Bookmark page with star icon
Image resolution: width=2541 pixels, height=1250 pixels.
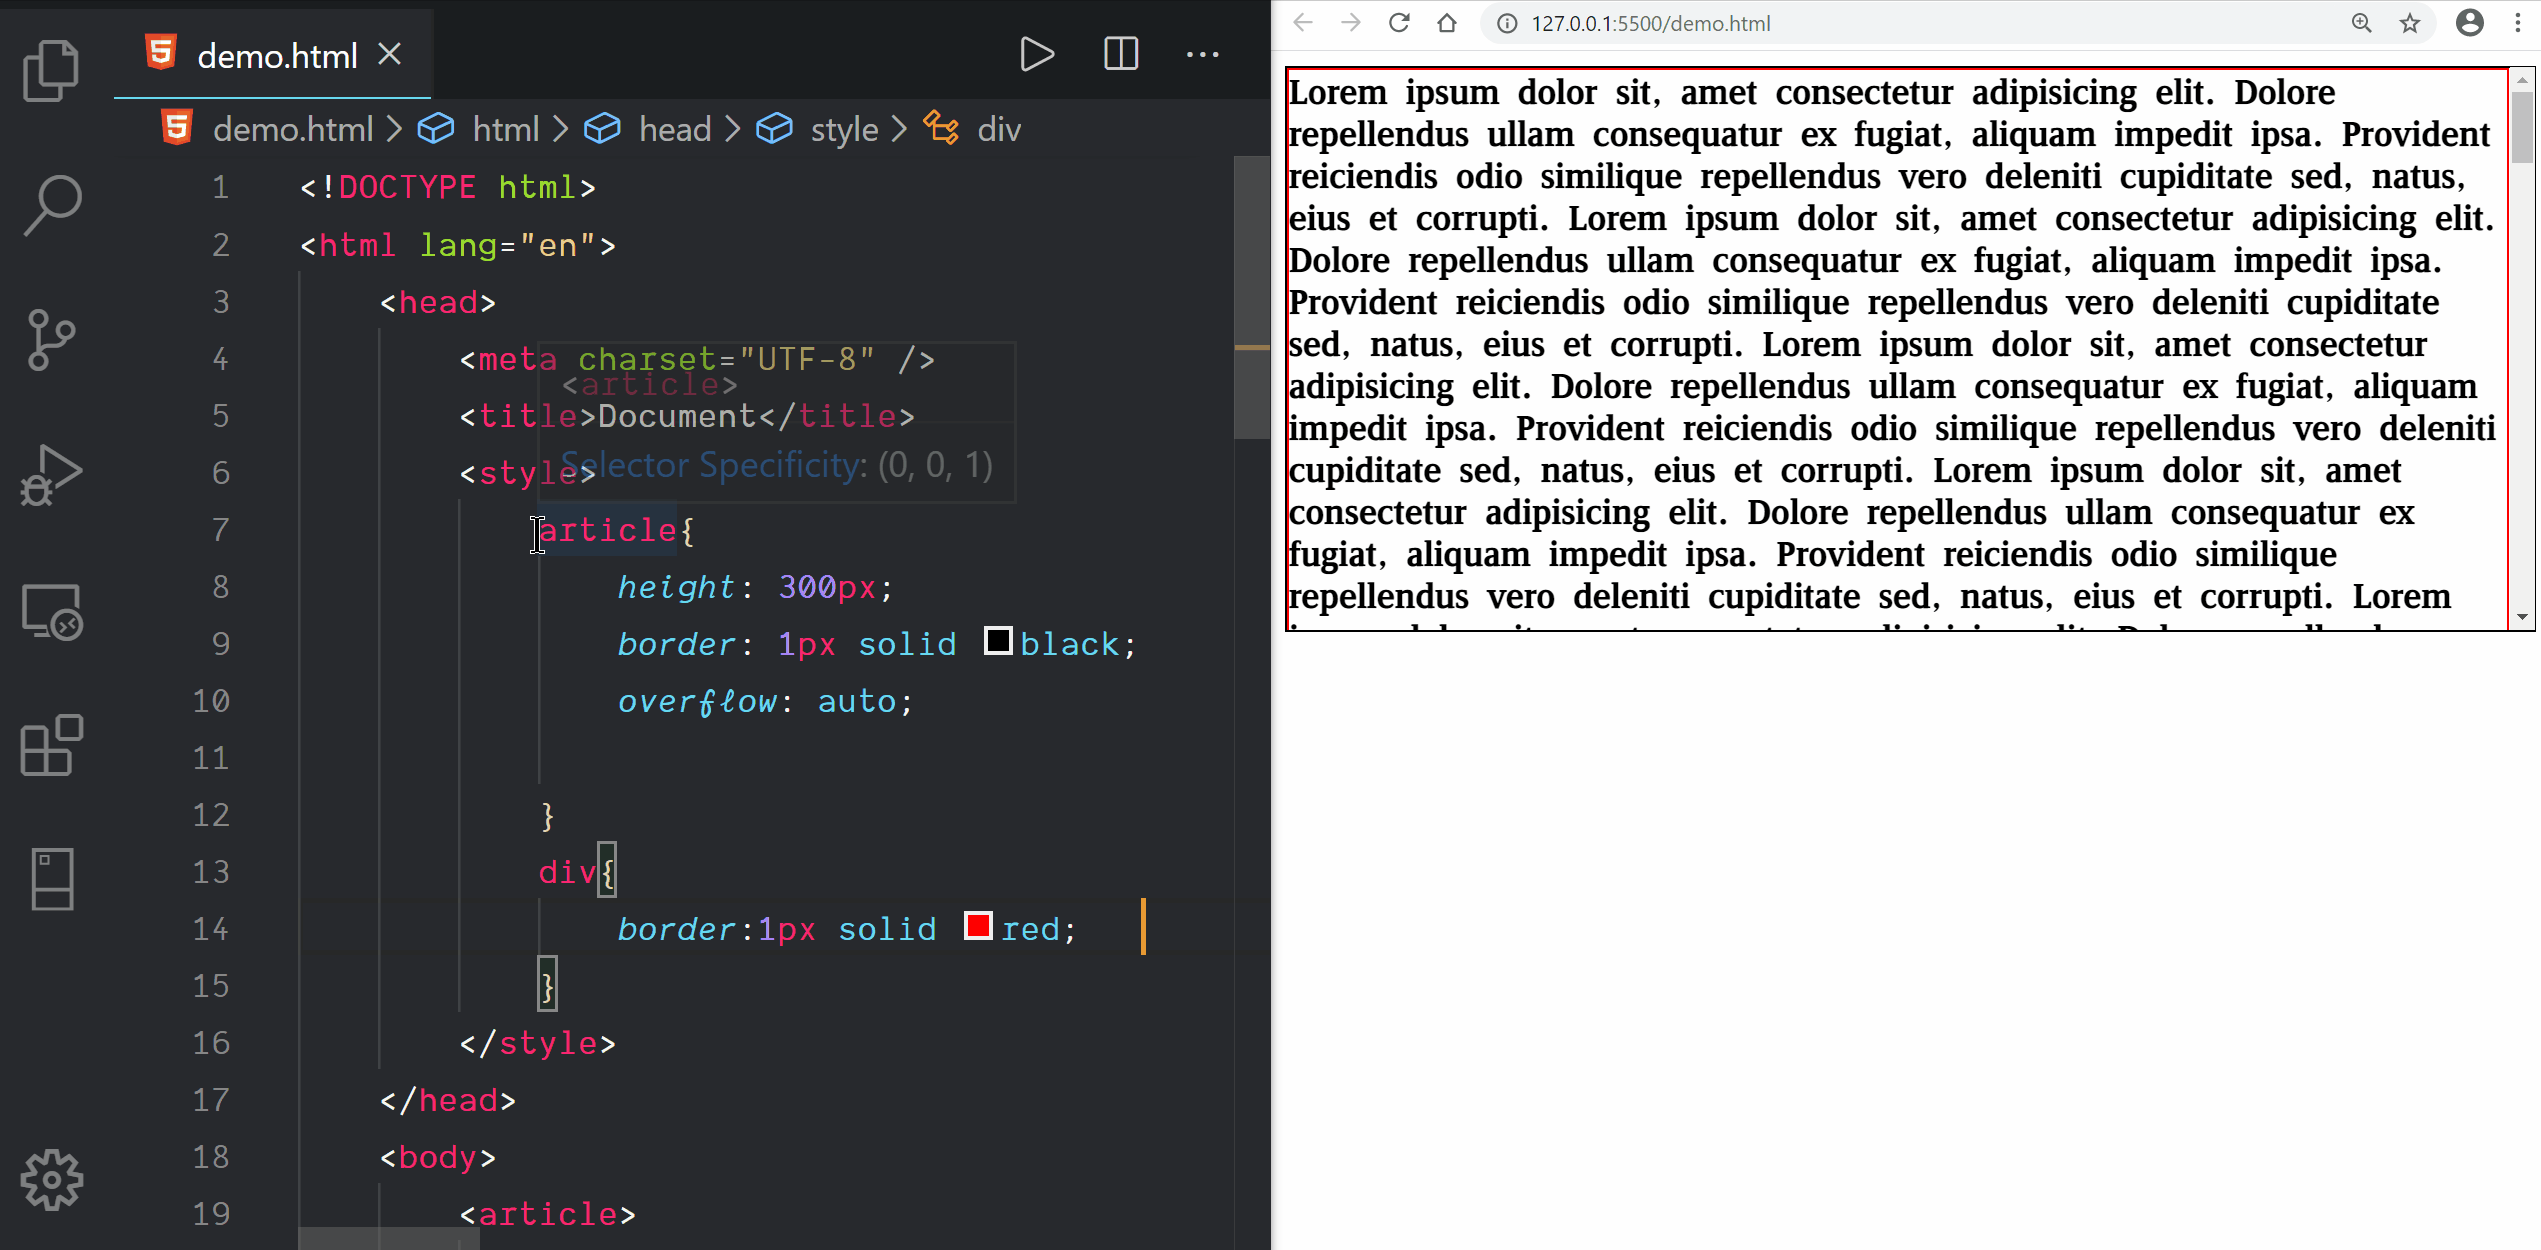2410,23
